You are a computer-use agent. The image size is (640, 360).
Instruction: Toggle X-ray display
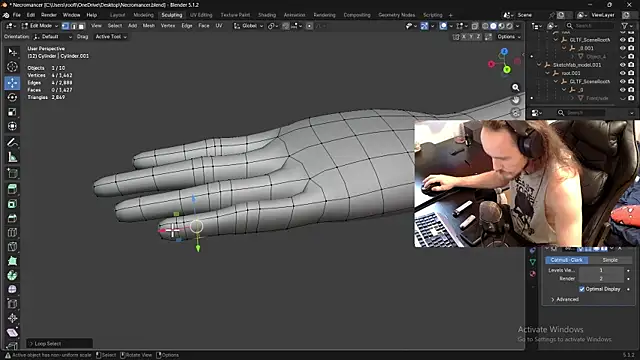point(475,26)
